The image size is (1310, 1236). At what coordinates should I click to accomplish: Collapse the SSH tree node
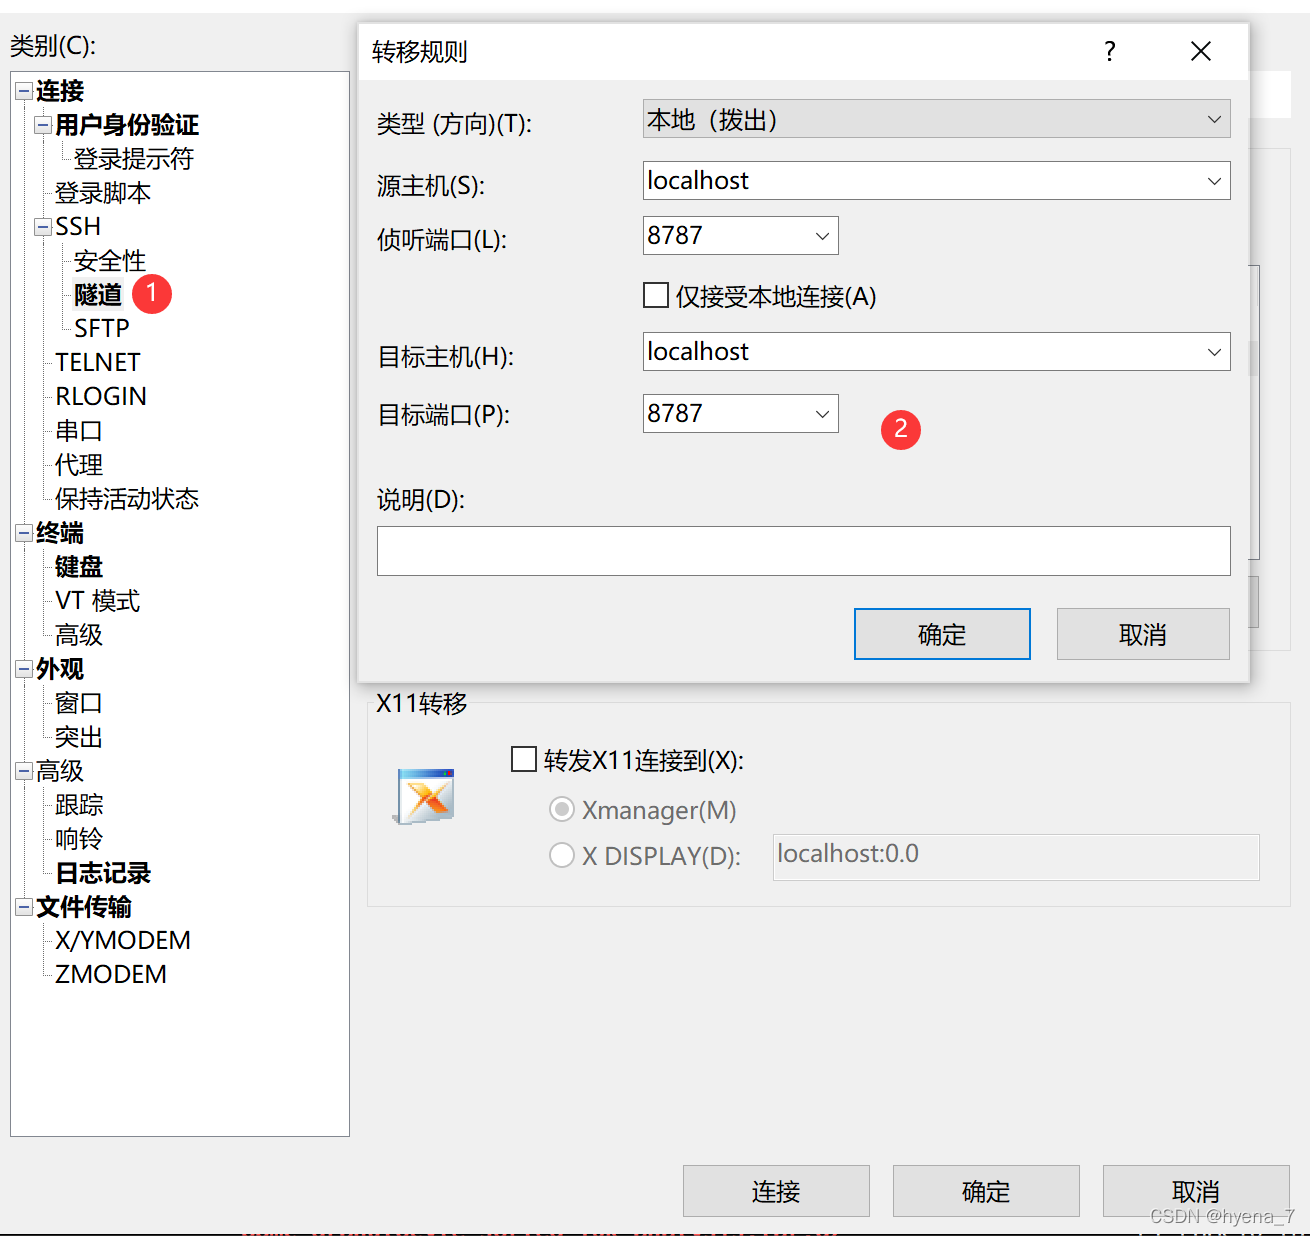[43, 227]
